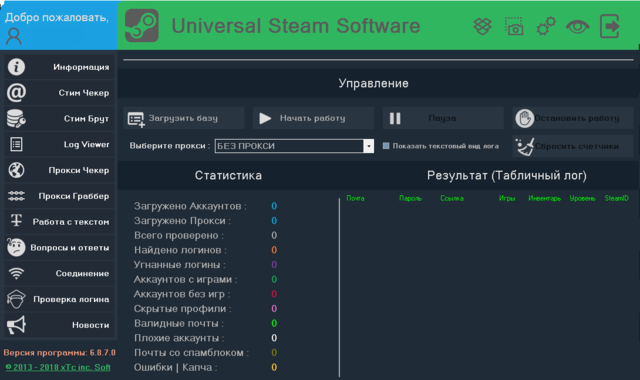
Task: Click the graduate cap icon for Проверка логина
Action: (16, 299)
